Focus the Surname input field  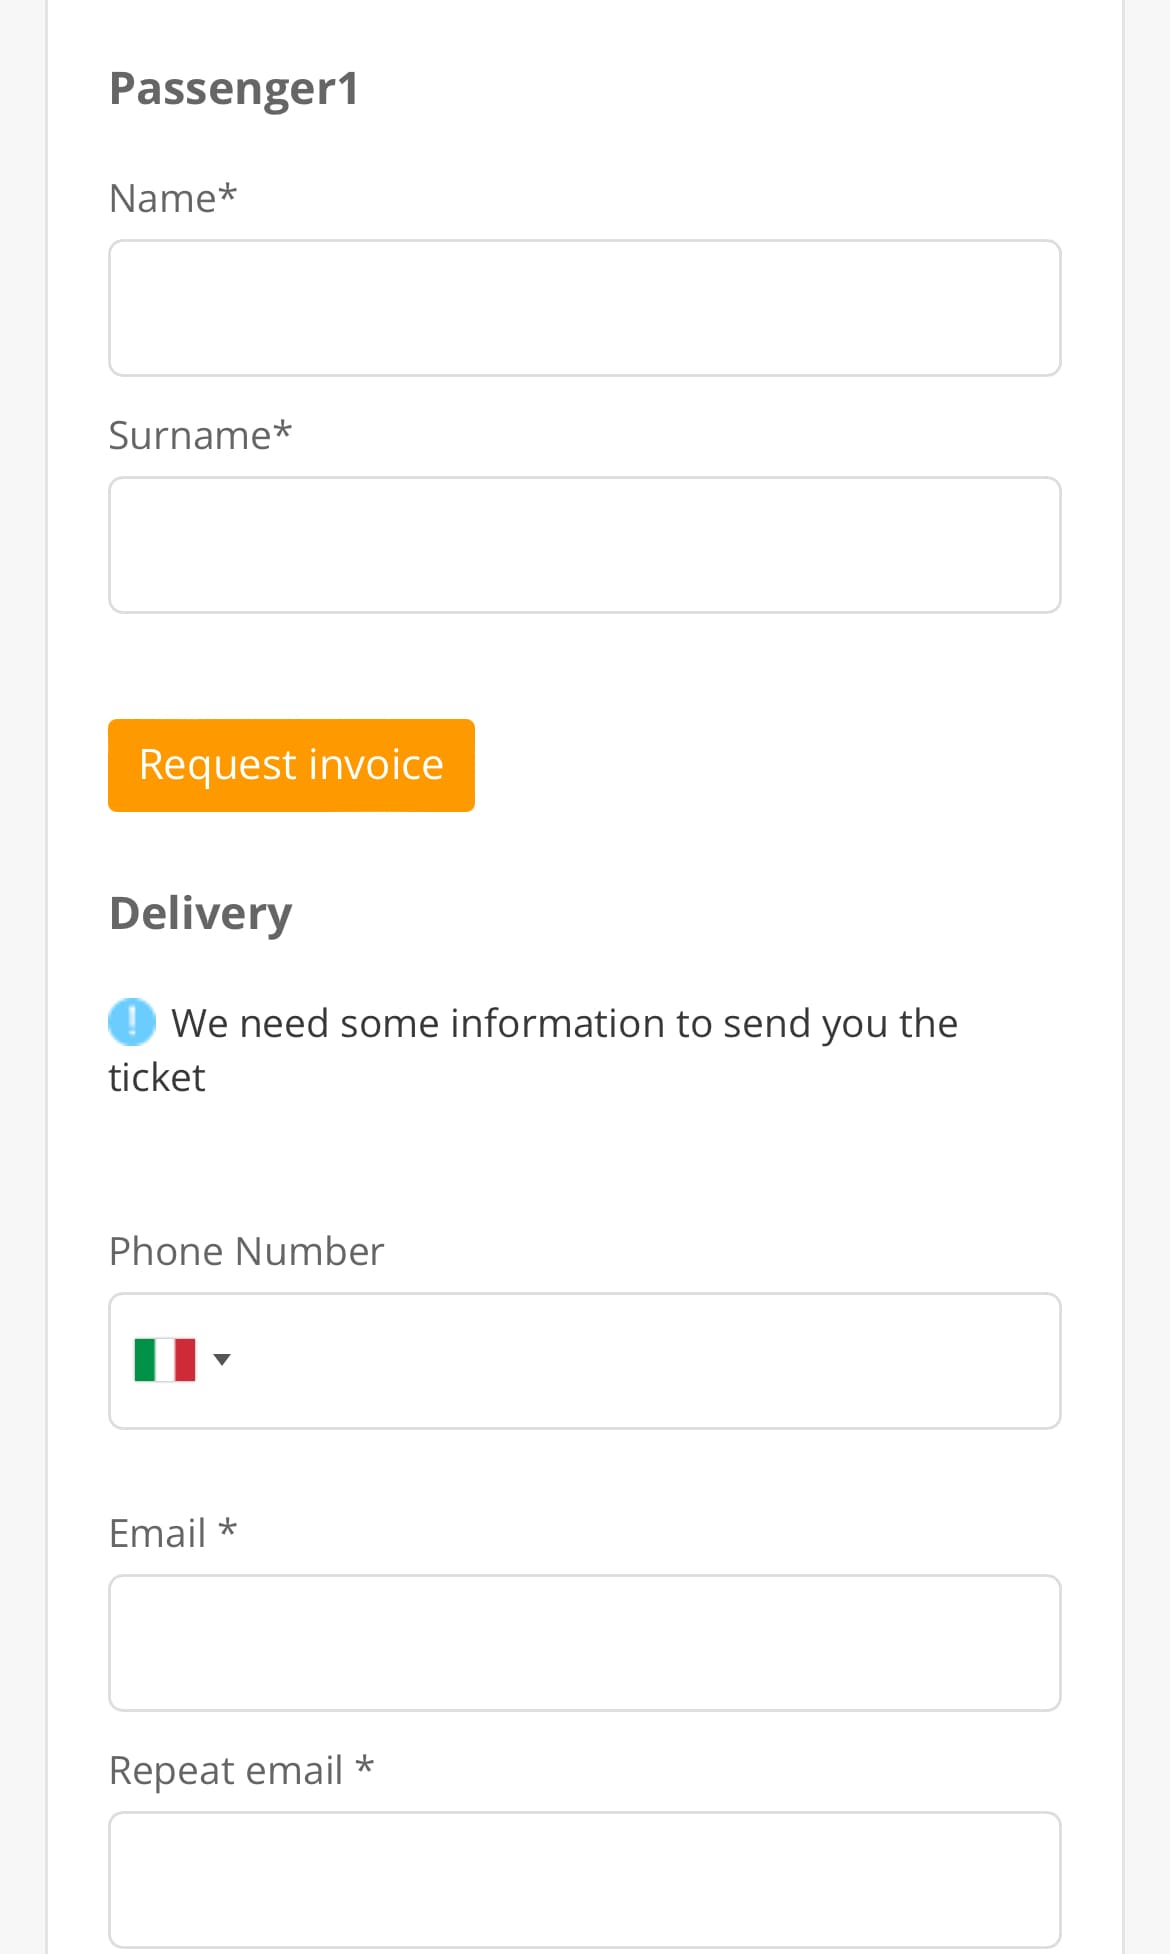pos(585,545)
